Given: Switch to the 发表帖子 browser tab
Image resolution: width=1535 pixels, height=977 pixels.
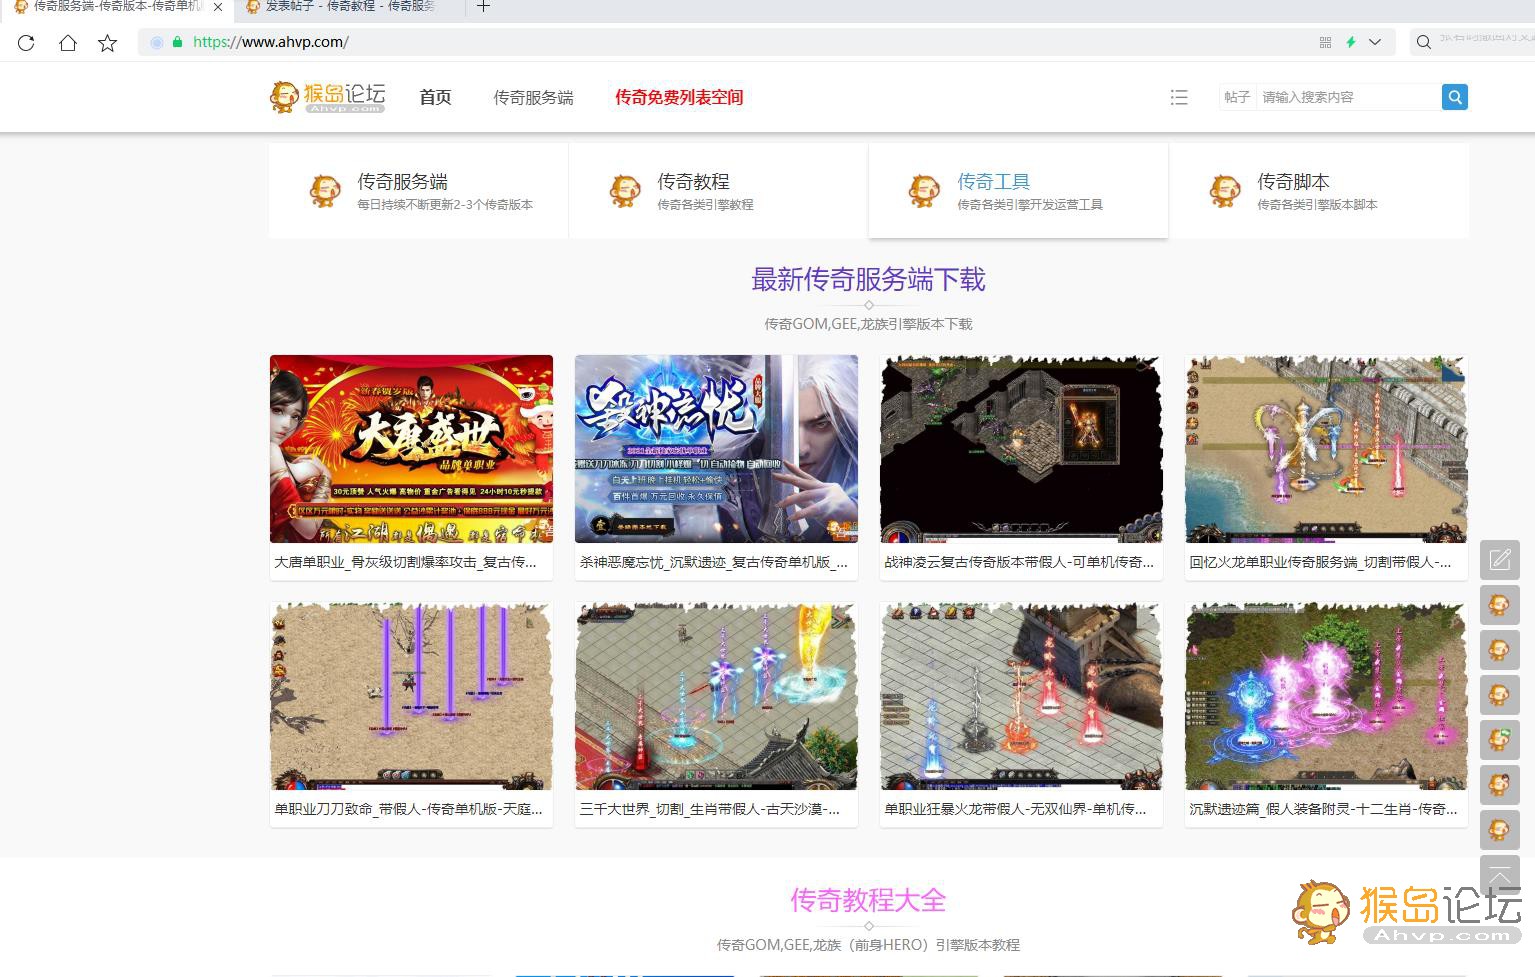Looking at the screenshot, I should [340, 7].
